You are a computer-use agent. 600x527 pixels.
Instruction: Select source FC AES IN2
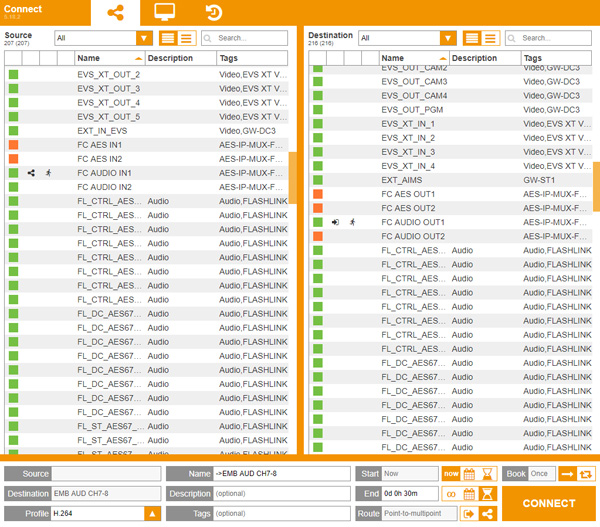147,159
